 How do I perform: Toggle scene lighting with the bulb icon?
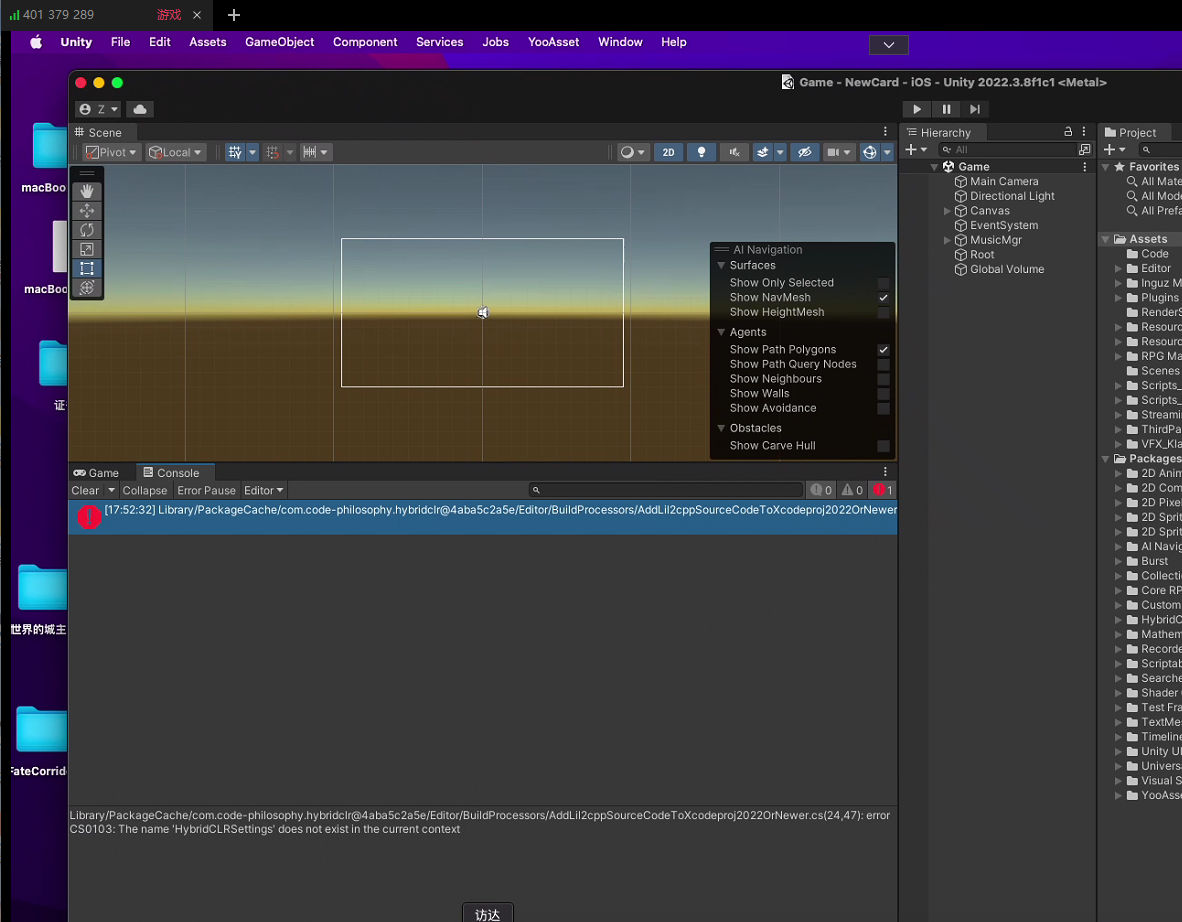(x=700, y=152)
